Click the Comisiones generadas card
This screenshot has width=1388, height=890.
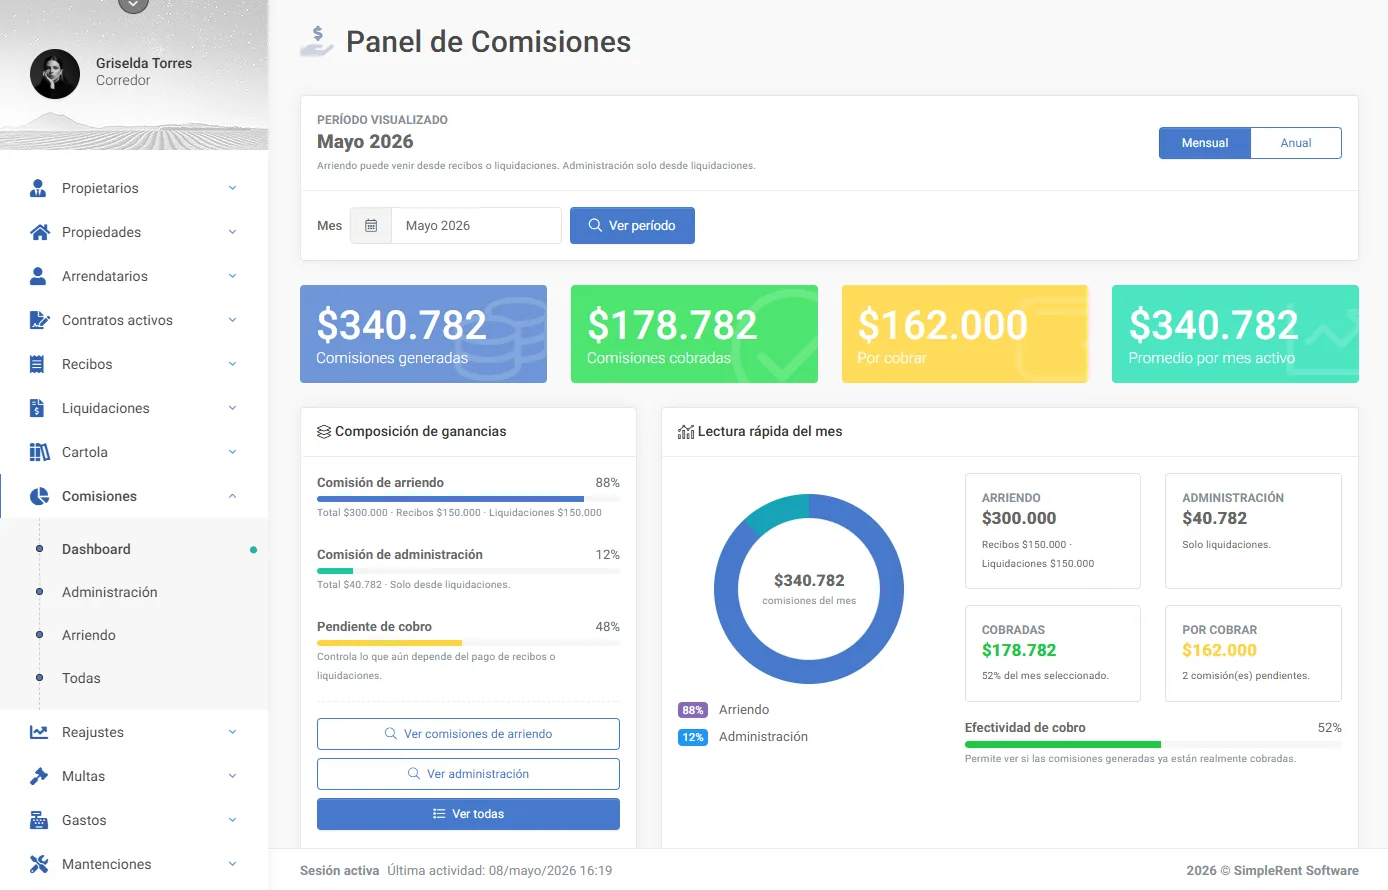(423, 334)
